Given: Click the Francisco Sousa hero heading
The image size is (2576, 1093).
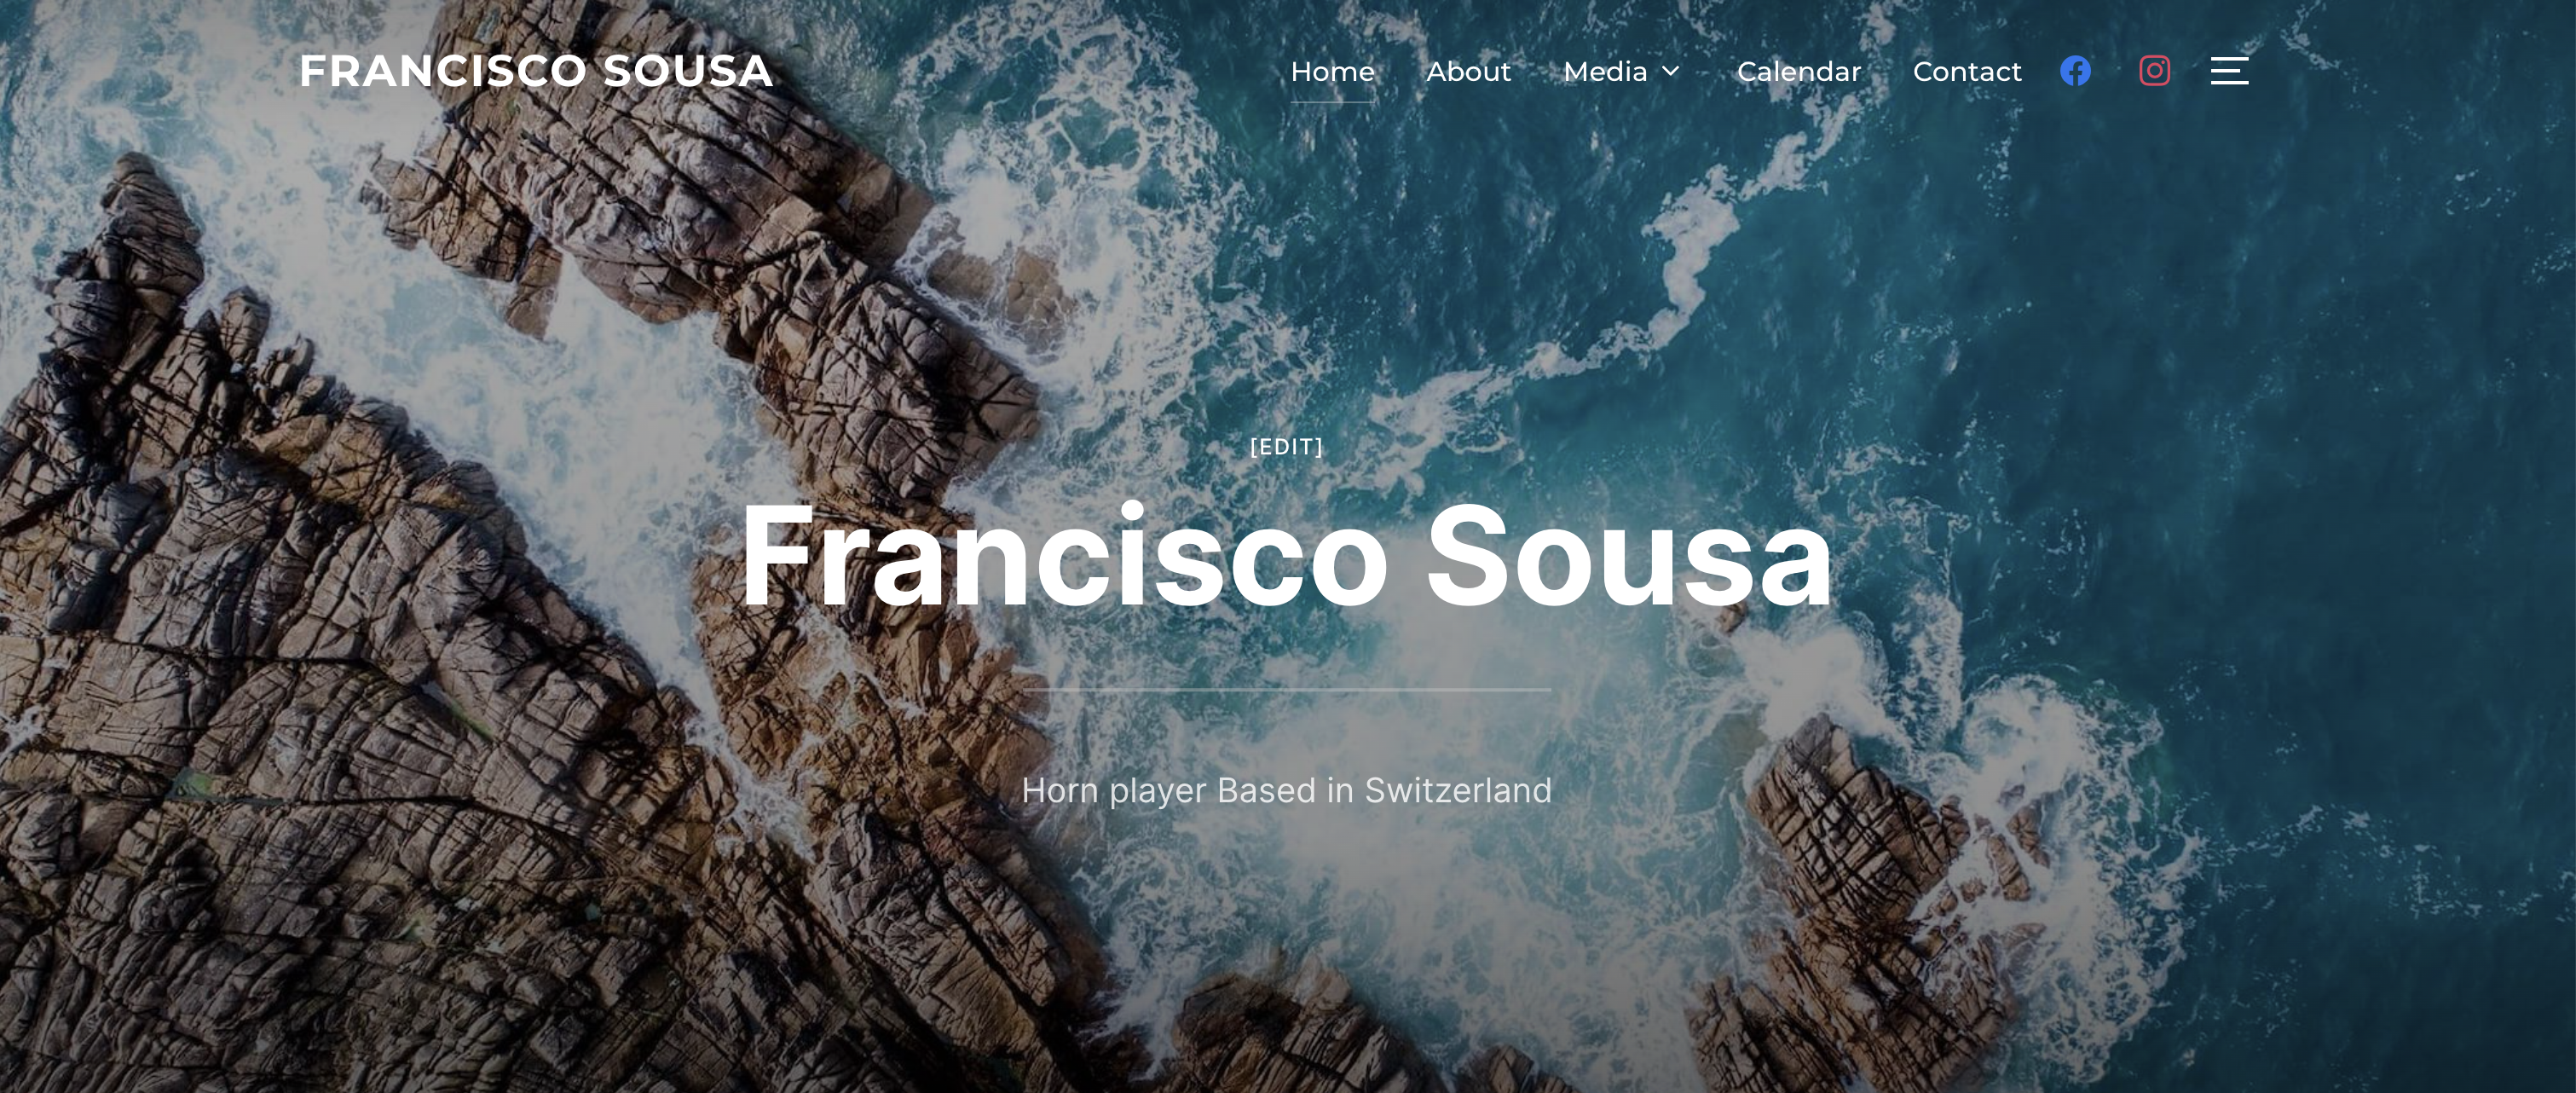Looking at the screenshot, I should click(x=1286, y=555).
